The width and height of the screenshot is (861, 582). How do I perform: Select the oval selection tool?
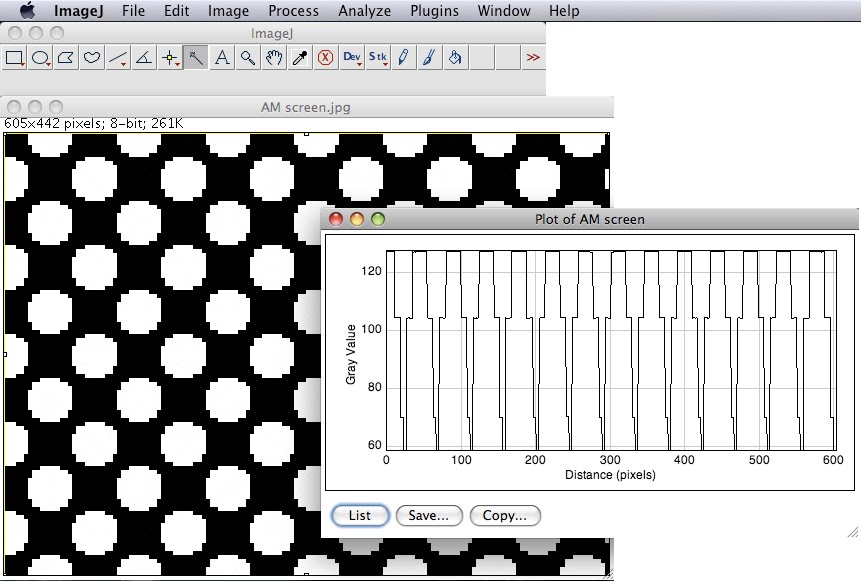[40, 57]
